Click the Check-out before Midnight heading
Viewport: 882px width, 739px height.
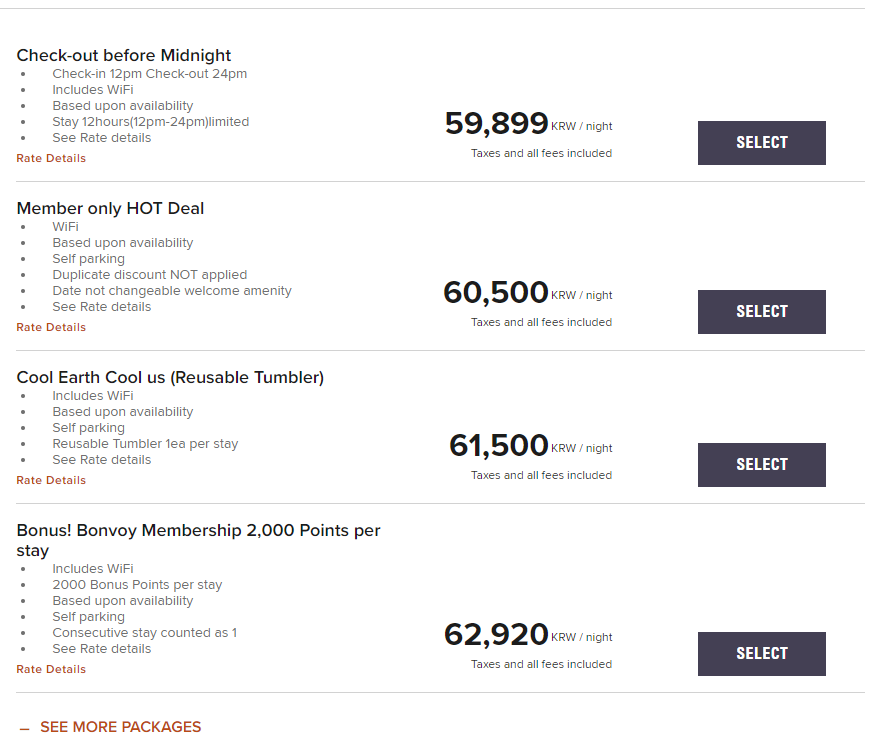point(124,56)
